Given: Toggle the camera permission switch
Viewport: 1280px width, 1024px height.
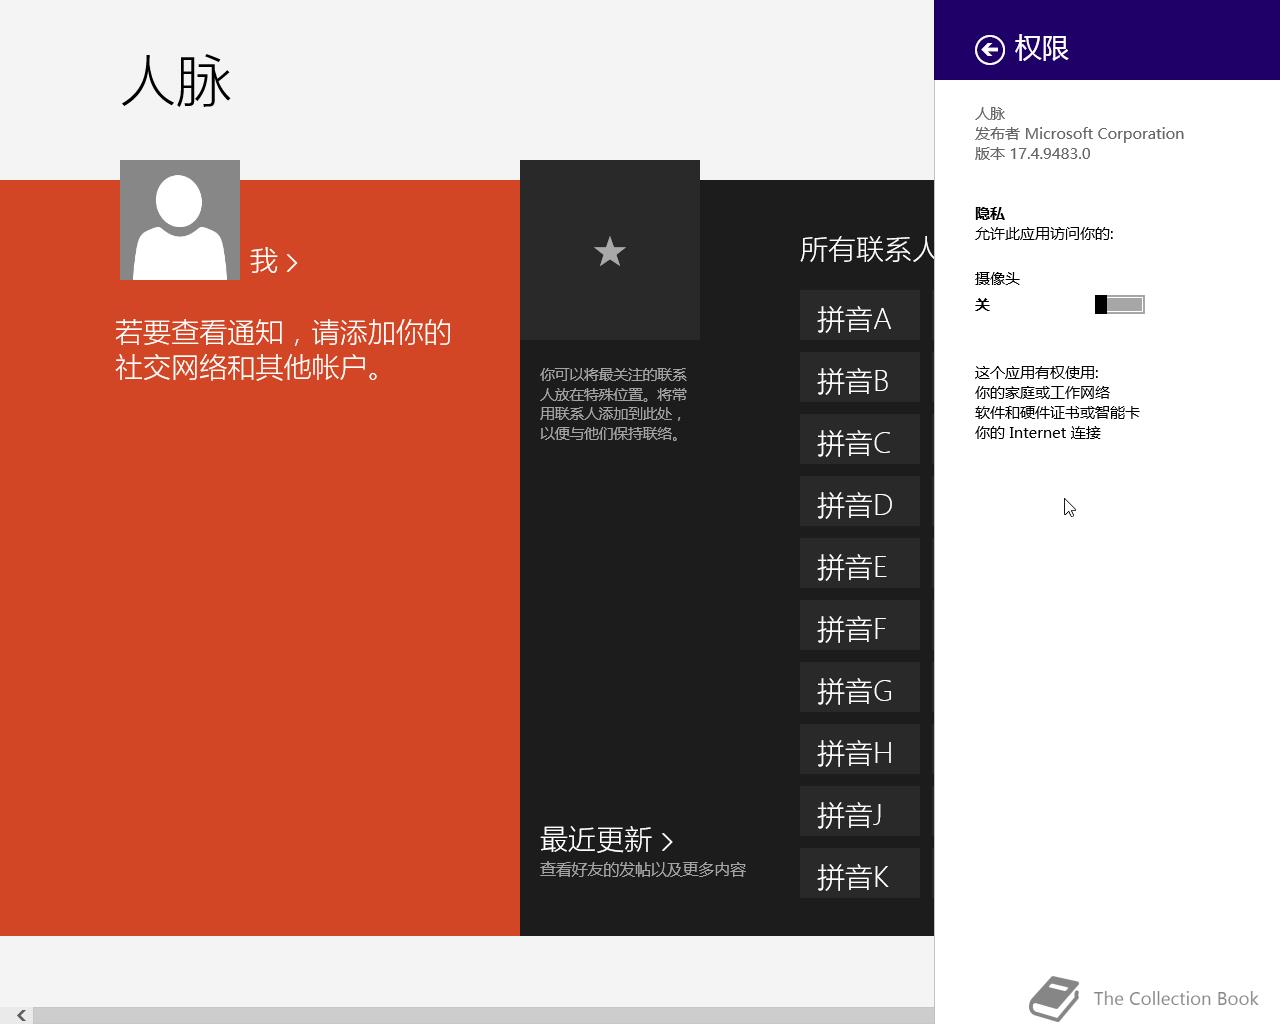Looking at the screenshot, I should click(x=1119, y=304).
